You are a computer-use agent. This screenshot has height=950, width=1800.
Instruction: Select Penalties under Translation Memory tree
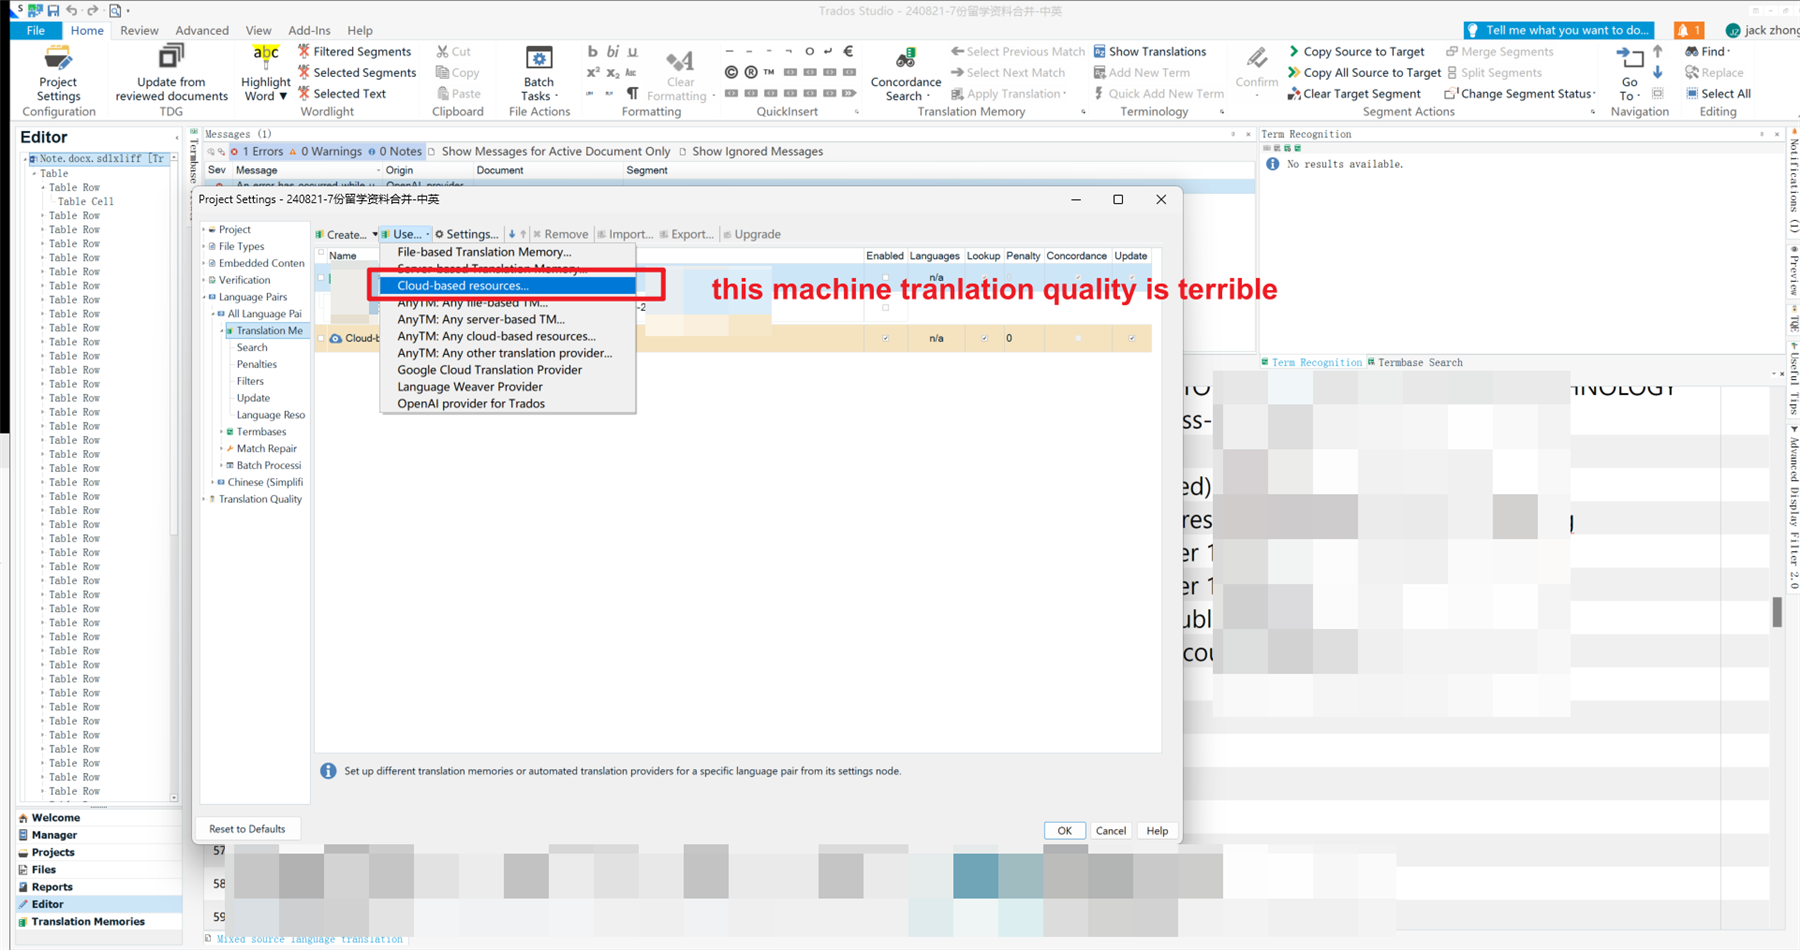point(257,364)
